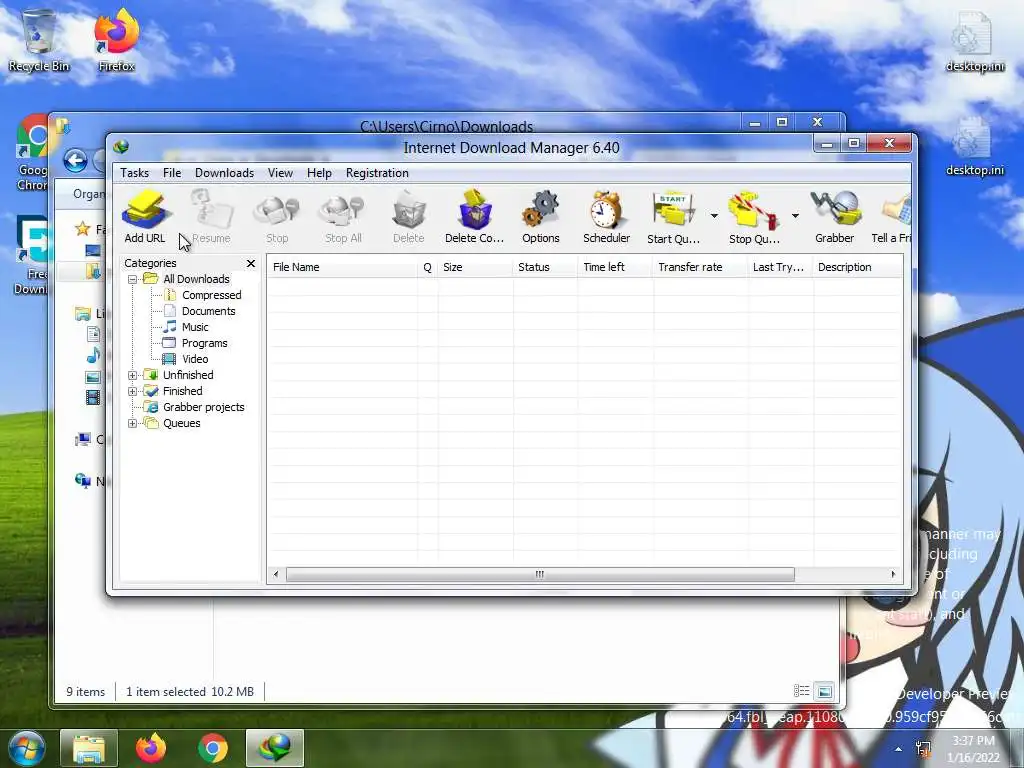
Task: Expand the Finished category node
Action: 133,391
